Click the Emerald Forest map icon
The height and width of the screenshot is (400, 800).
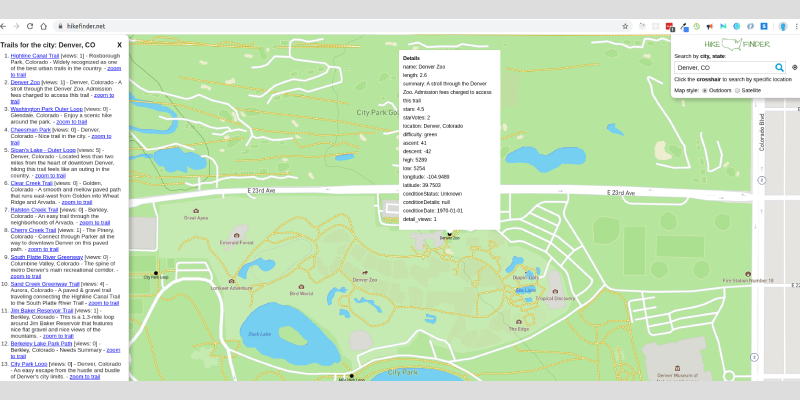(x=236, y=235)
